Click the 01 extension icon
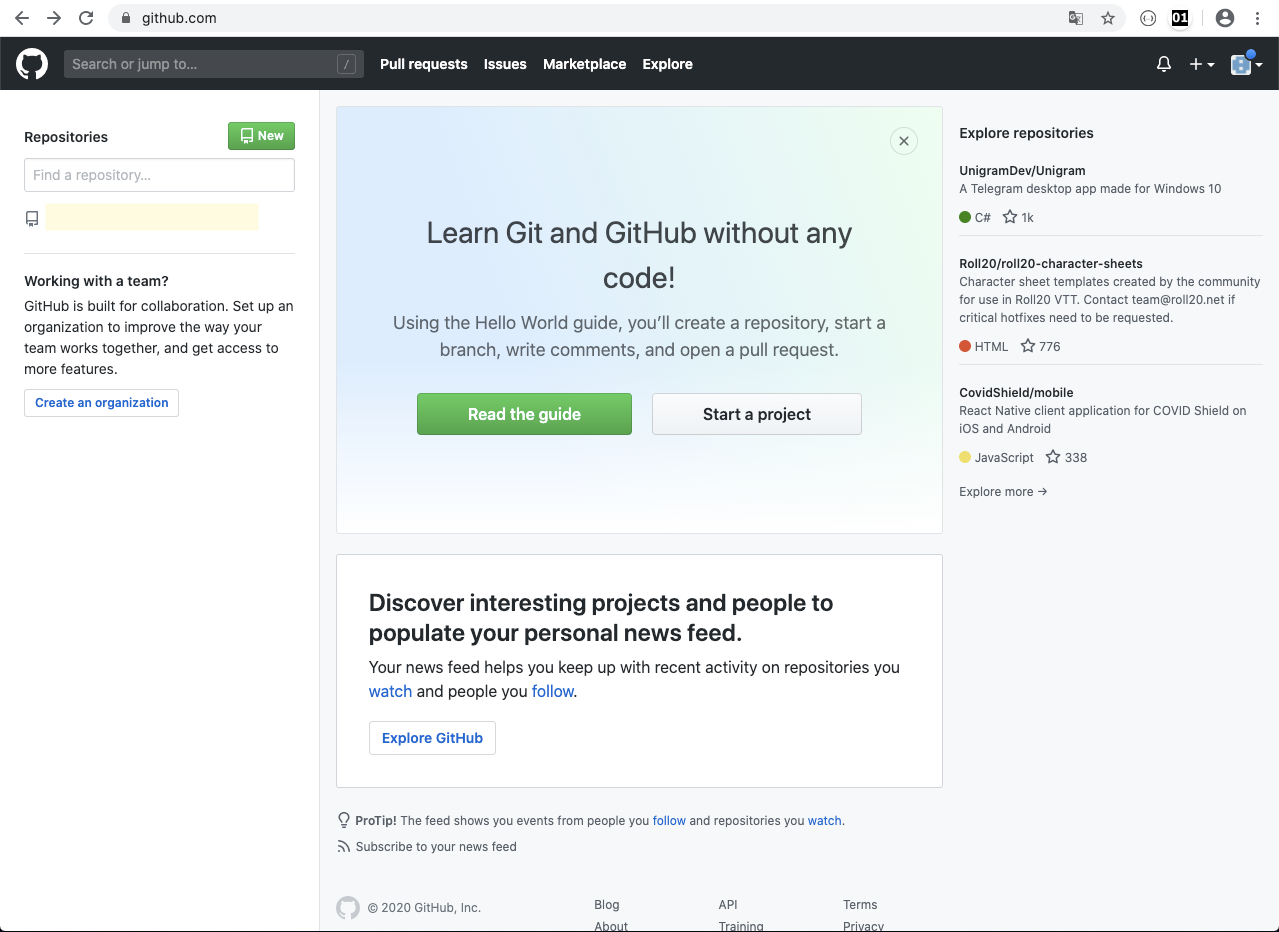1279x932 pixels. [x=1180, y=18]
